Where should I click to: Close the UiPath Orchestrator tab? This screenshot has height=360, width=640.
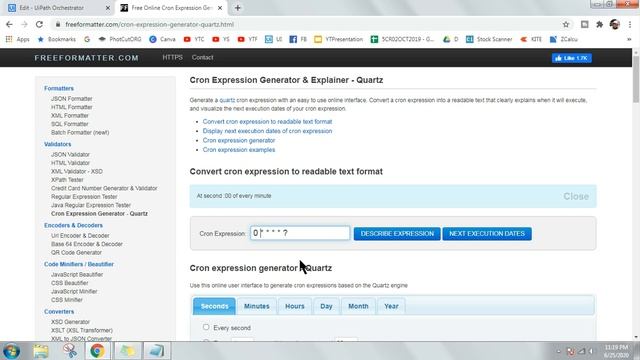pyautogui.click(x=108, y=8)
